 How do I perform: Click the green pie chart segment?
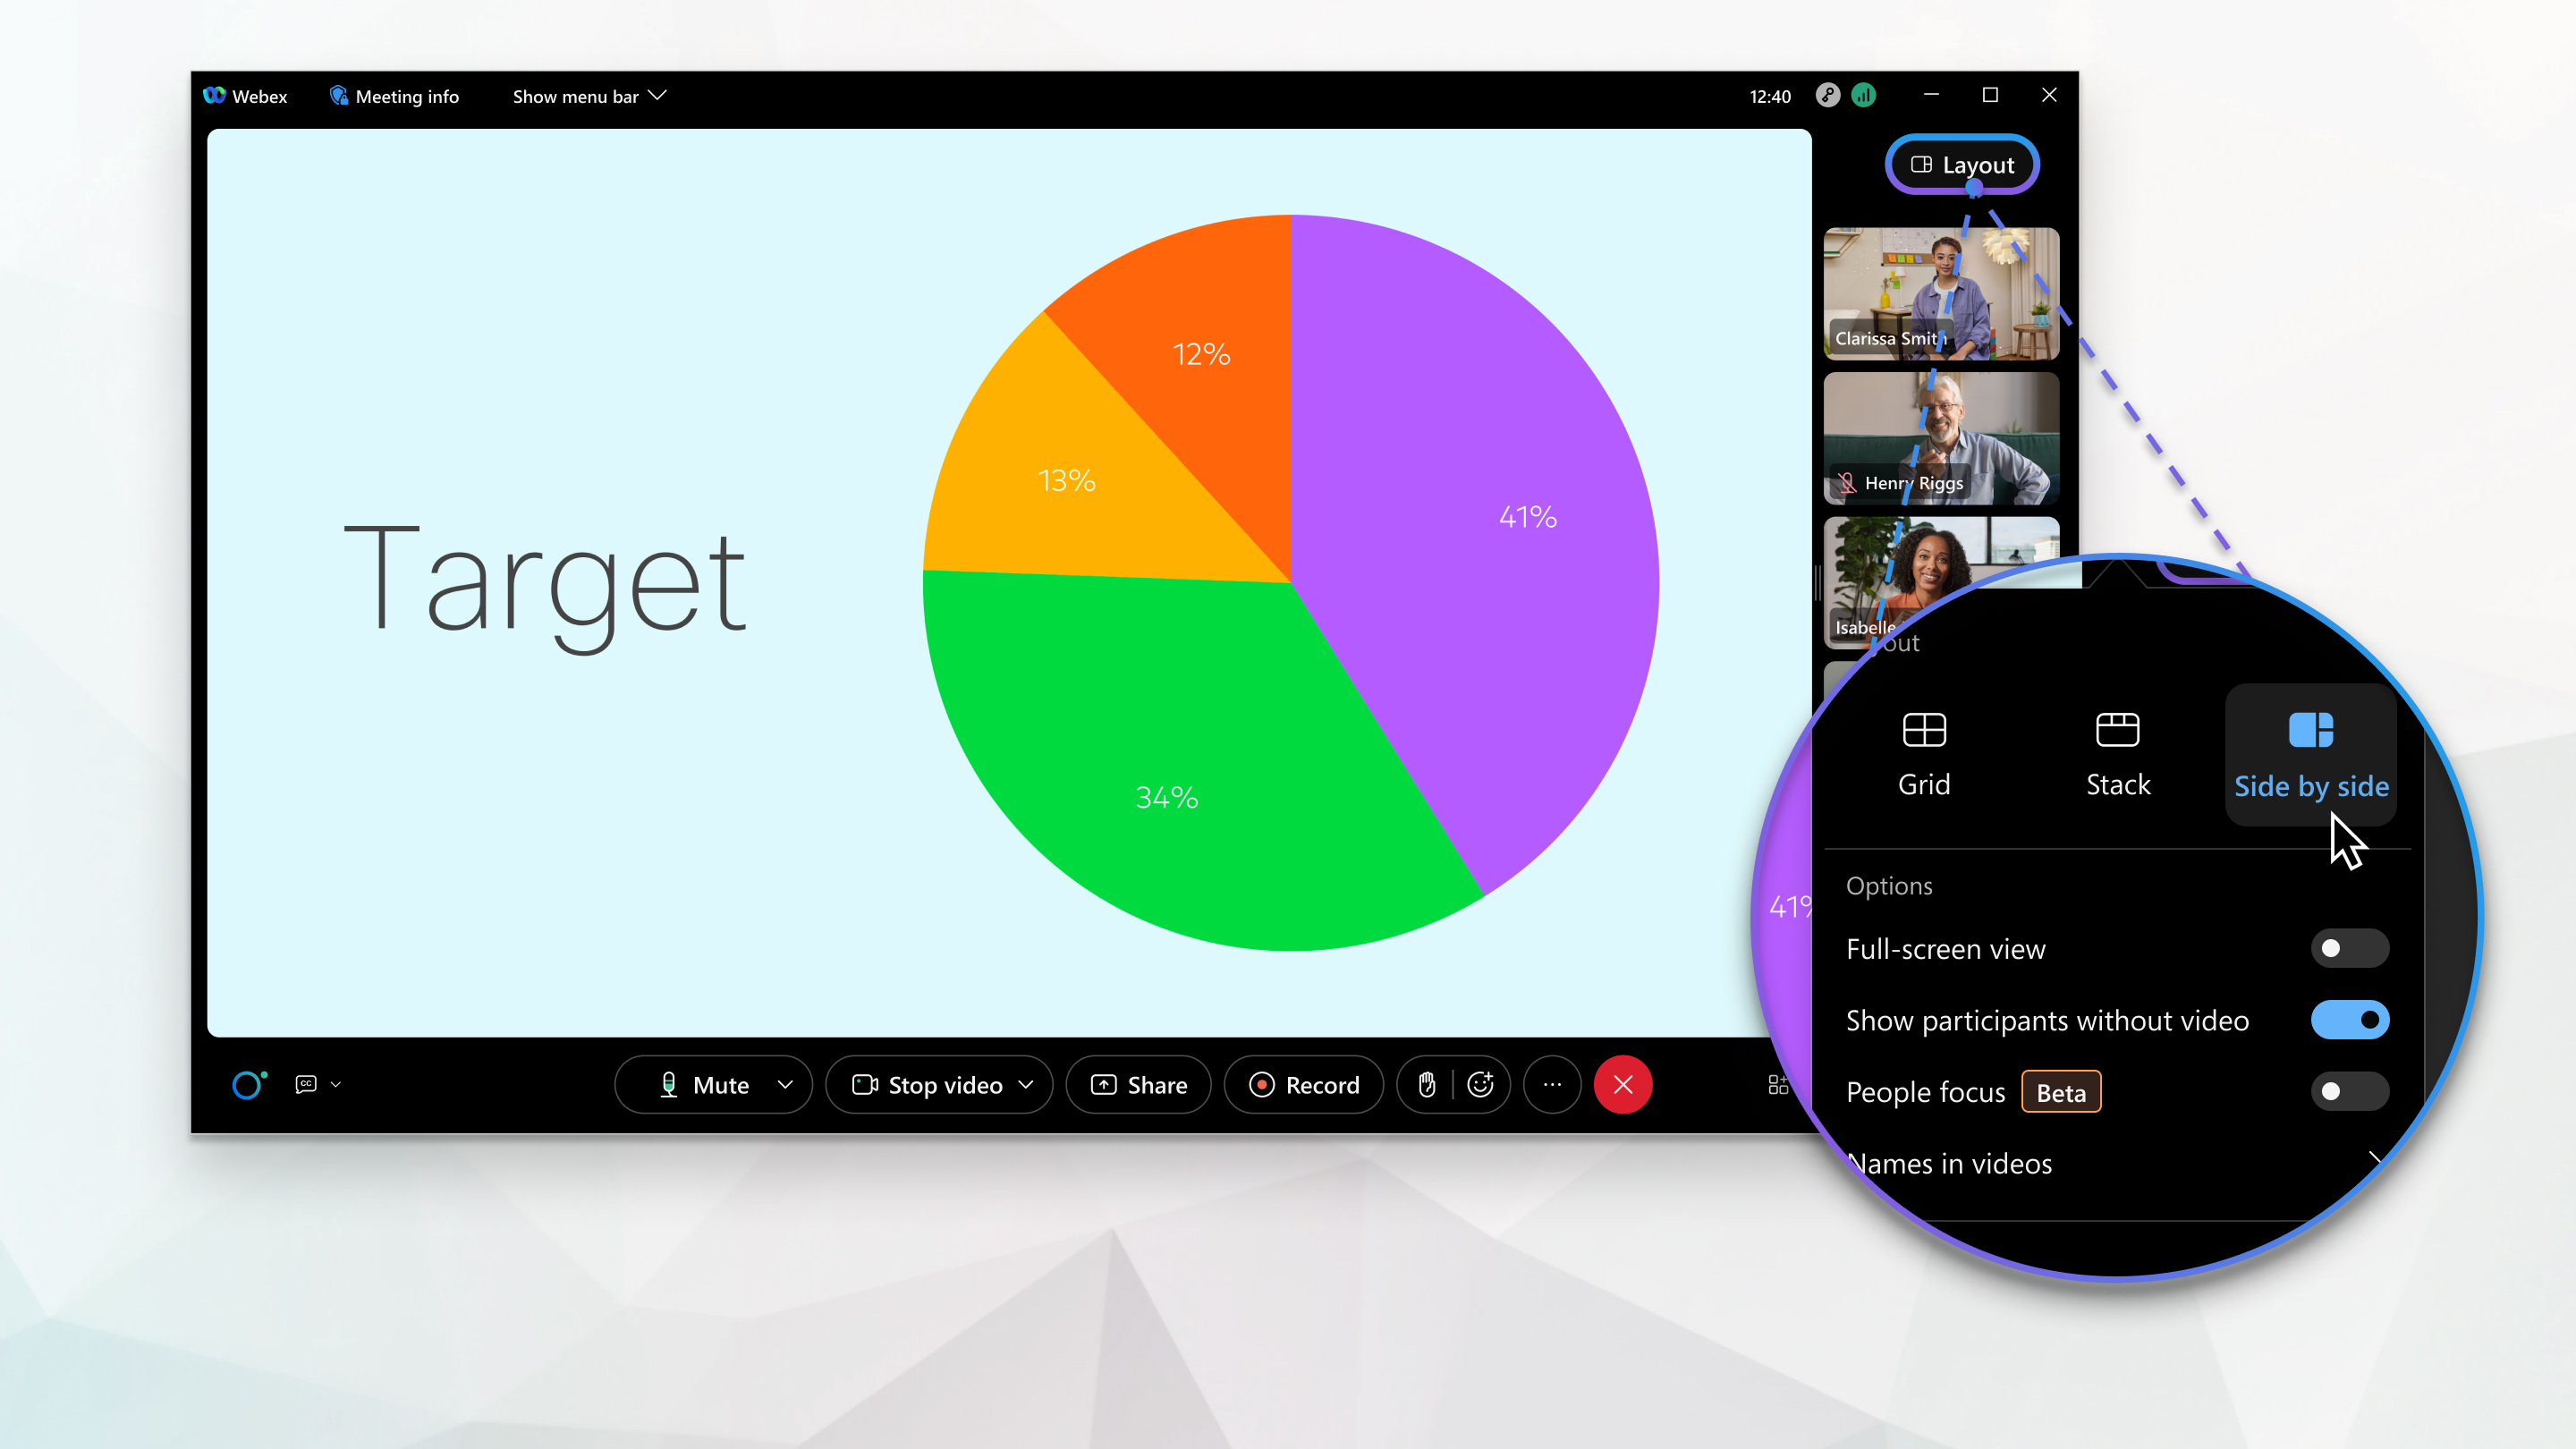click(x=1167, y=796)
